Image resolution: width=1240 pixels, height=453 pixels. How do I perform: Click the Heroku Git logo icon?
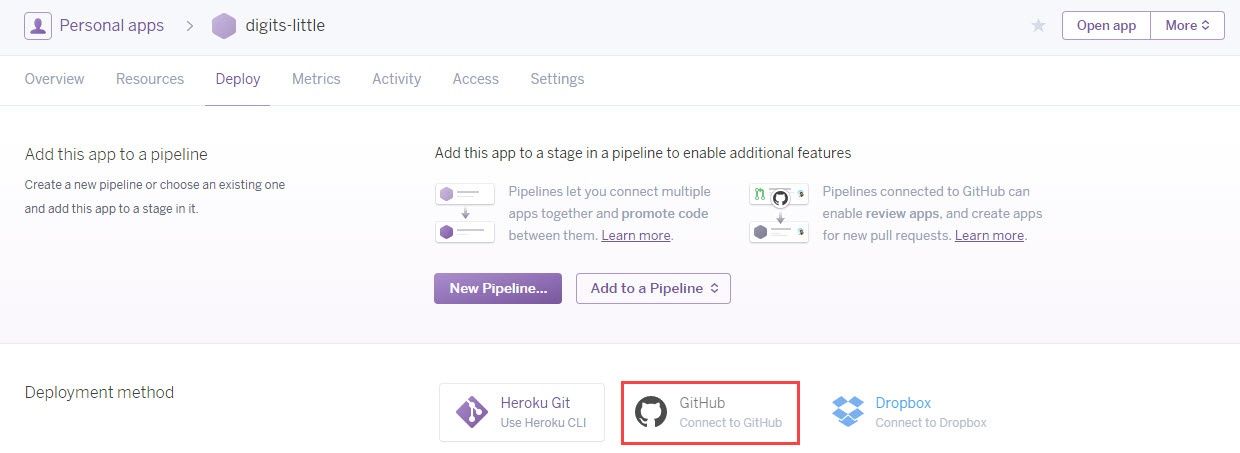pyautogui.click(x=472, y=412)
